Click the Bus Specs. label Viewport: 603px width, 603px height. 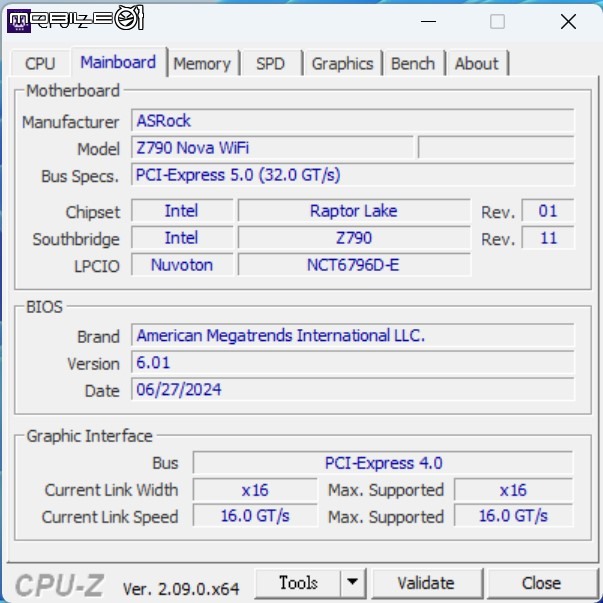(80, 177)
